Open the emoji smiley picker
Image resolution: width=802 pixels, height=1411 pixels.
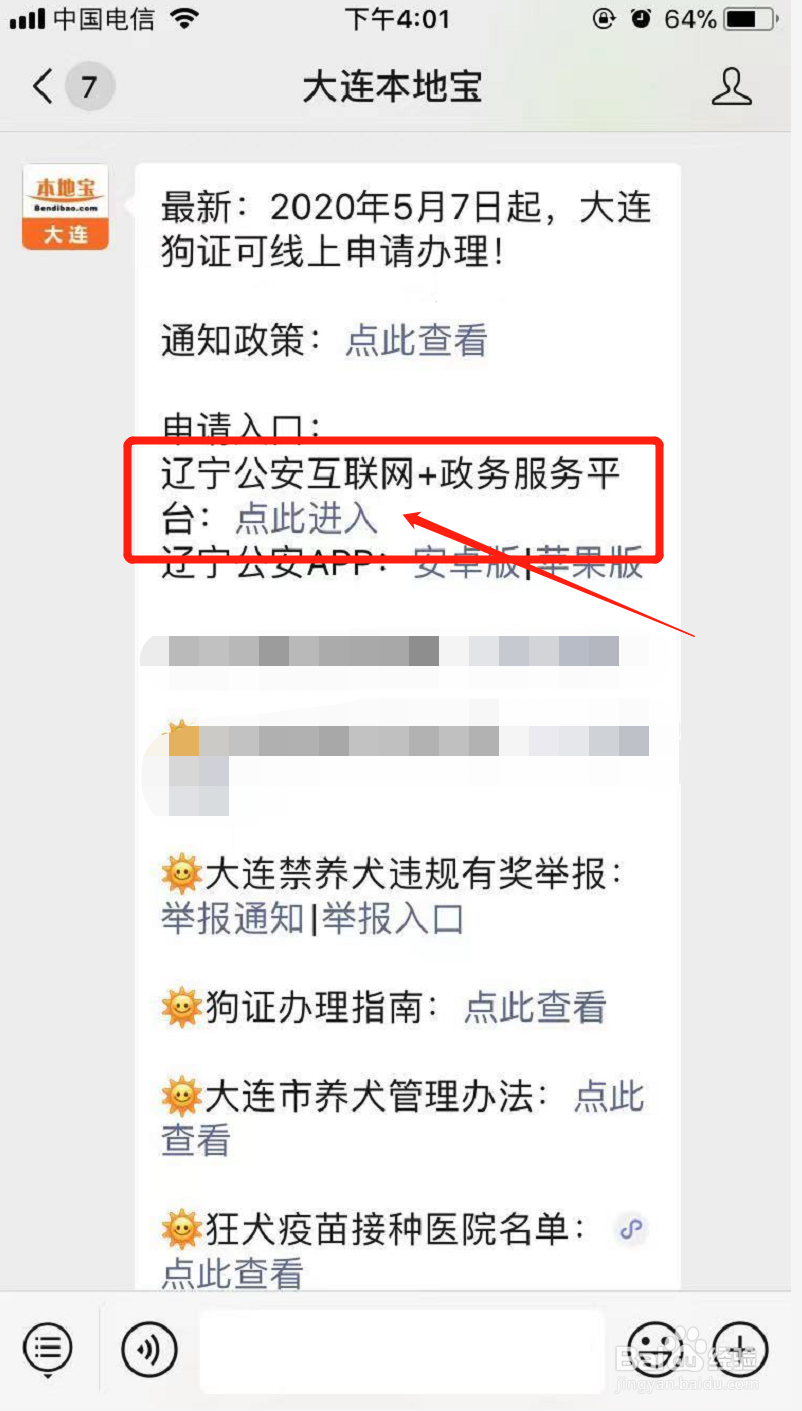[x=654, y=1350]
